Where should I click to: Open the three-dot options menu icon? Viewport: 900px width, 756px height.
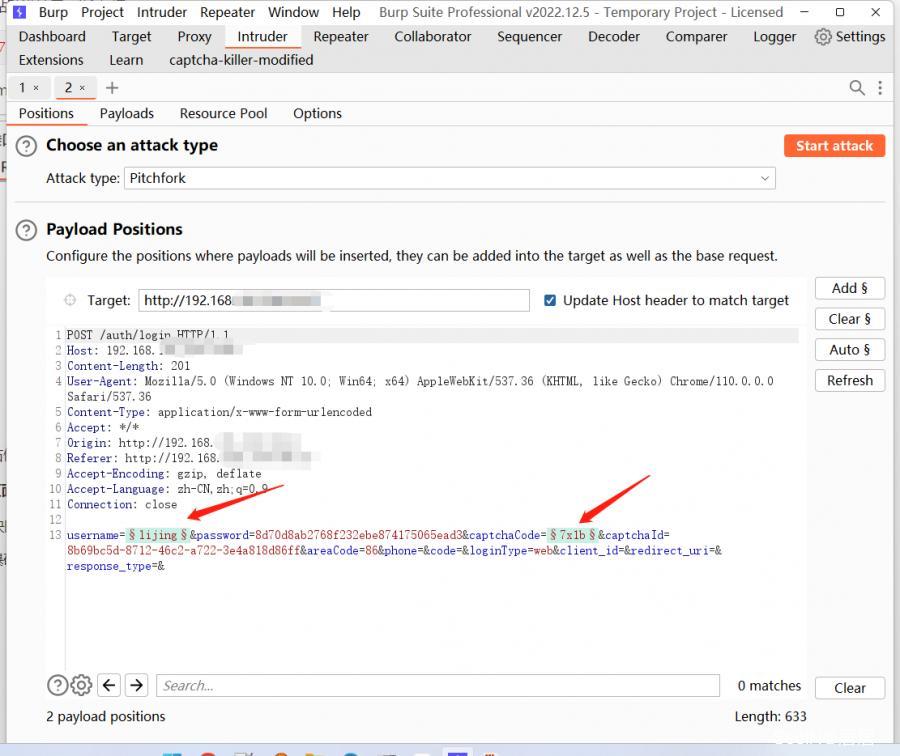(880, 88)
